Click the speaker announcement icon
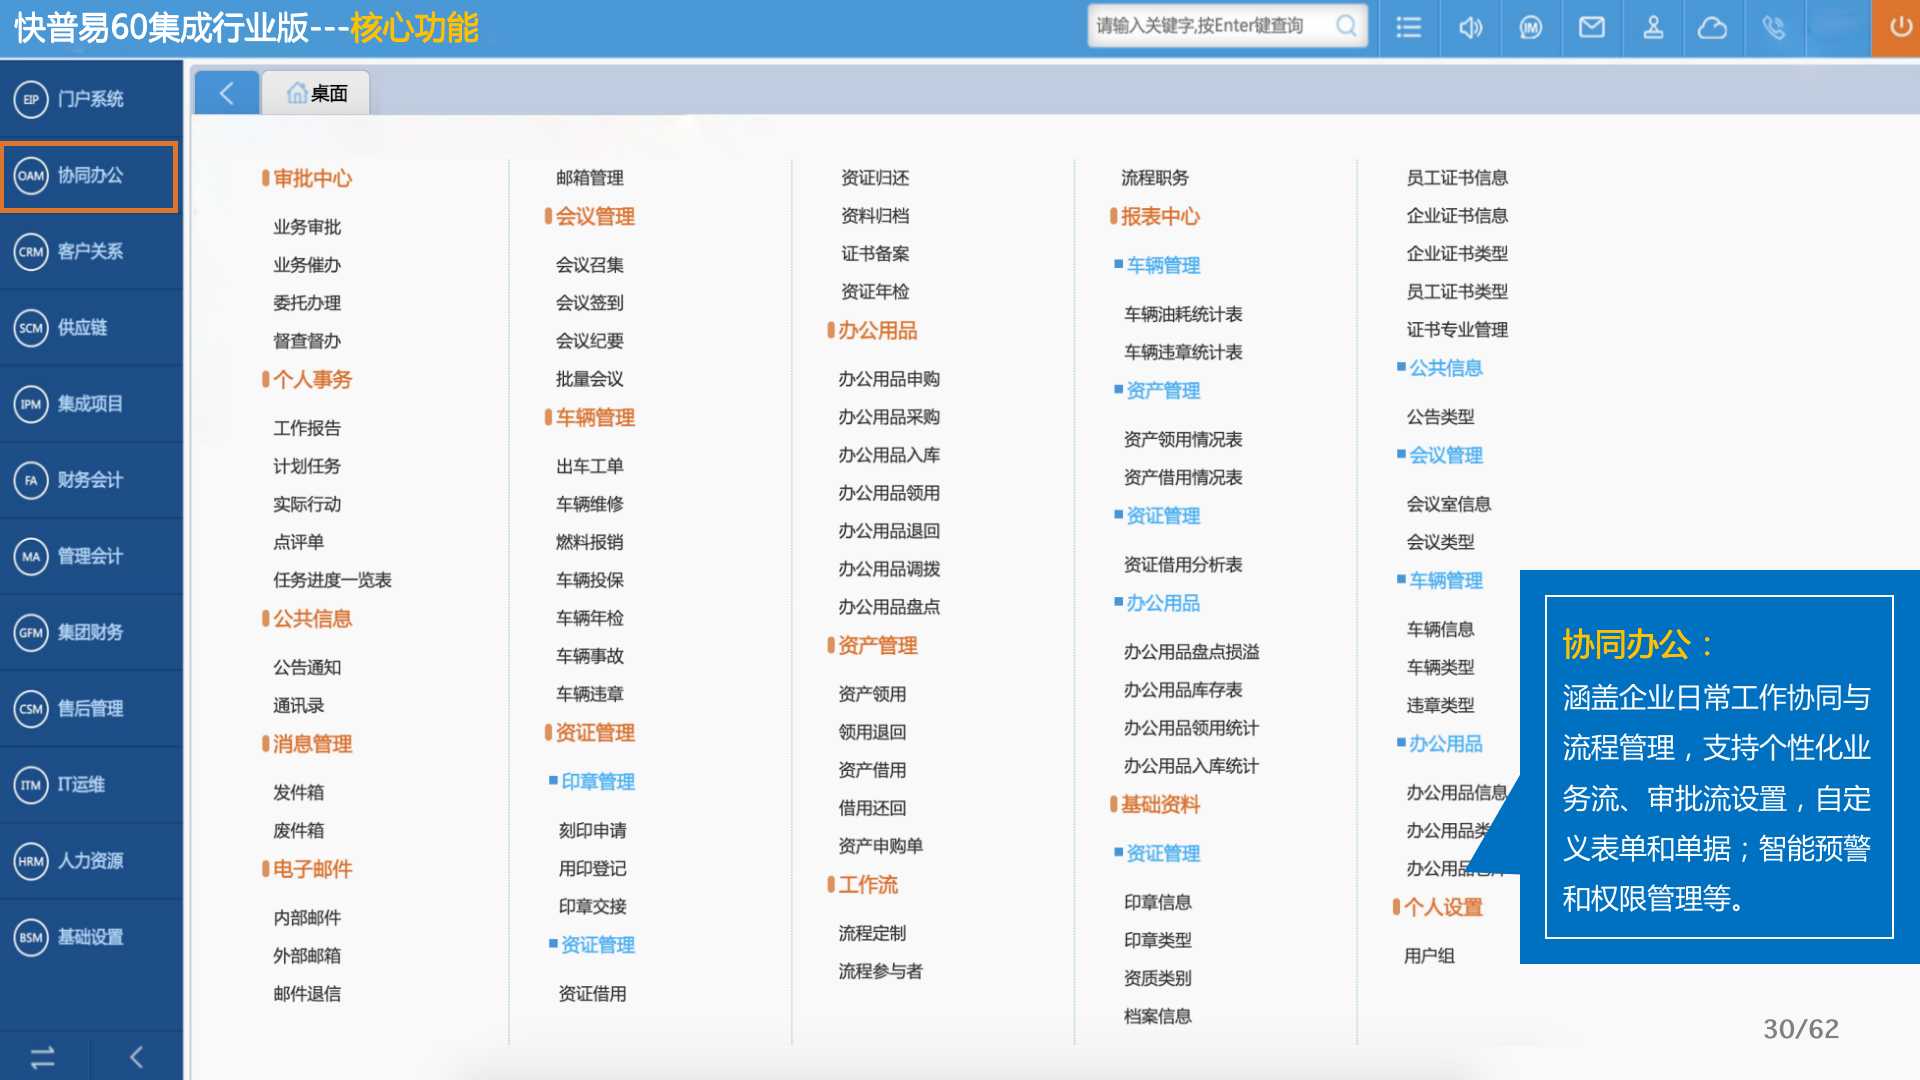 coord(1470,27)
